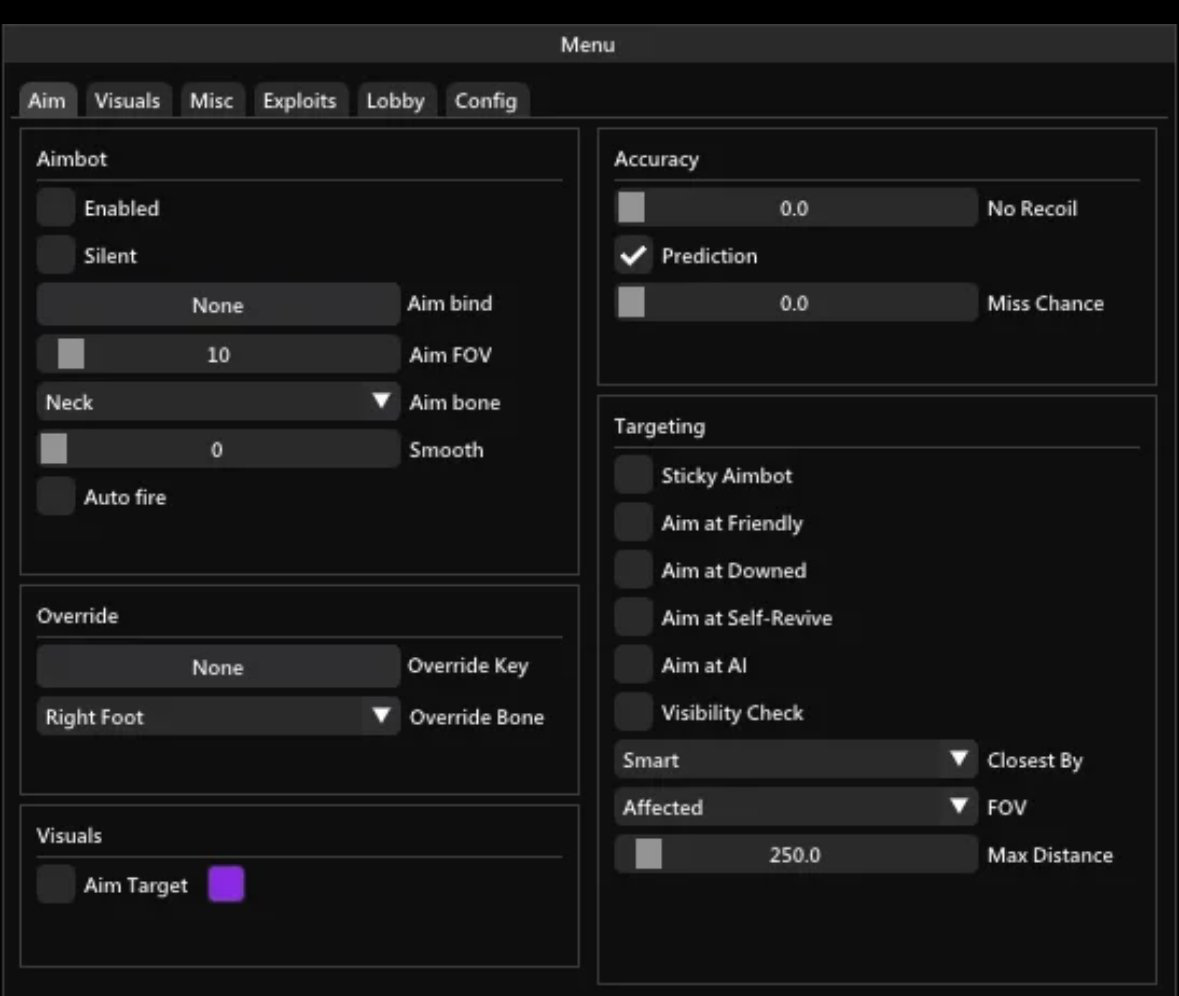Click the Max Distance slider
Viewport: 1179px width, 996px height.
tap(795, 855)
